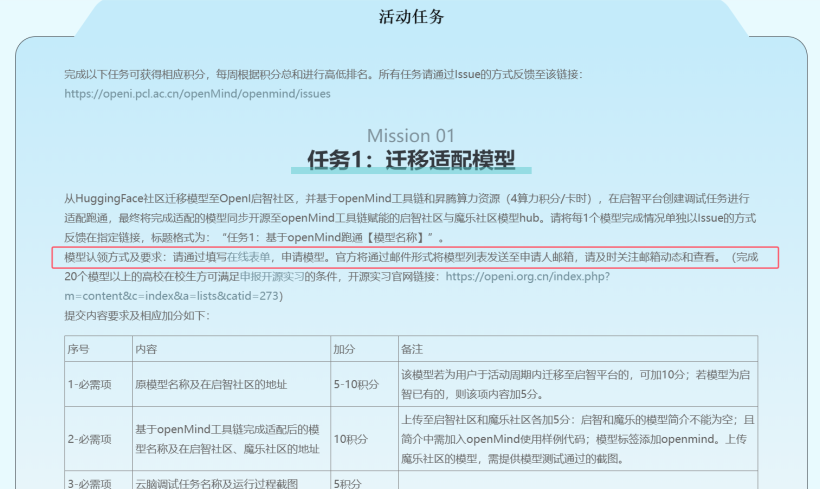The height and width of the screenshot is (489, 820).
Task: Click the remark starting 该模型若为用户于活动周期内
Action: [x=578, y=384]
